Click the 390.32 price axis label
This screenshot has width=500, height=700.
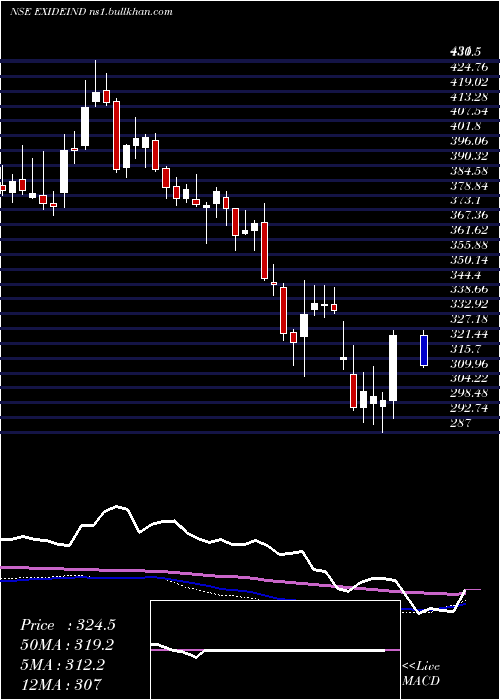469,156
